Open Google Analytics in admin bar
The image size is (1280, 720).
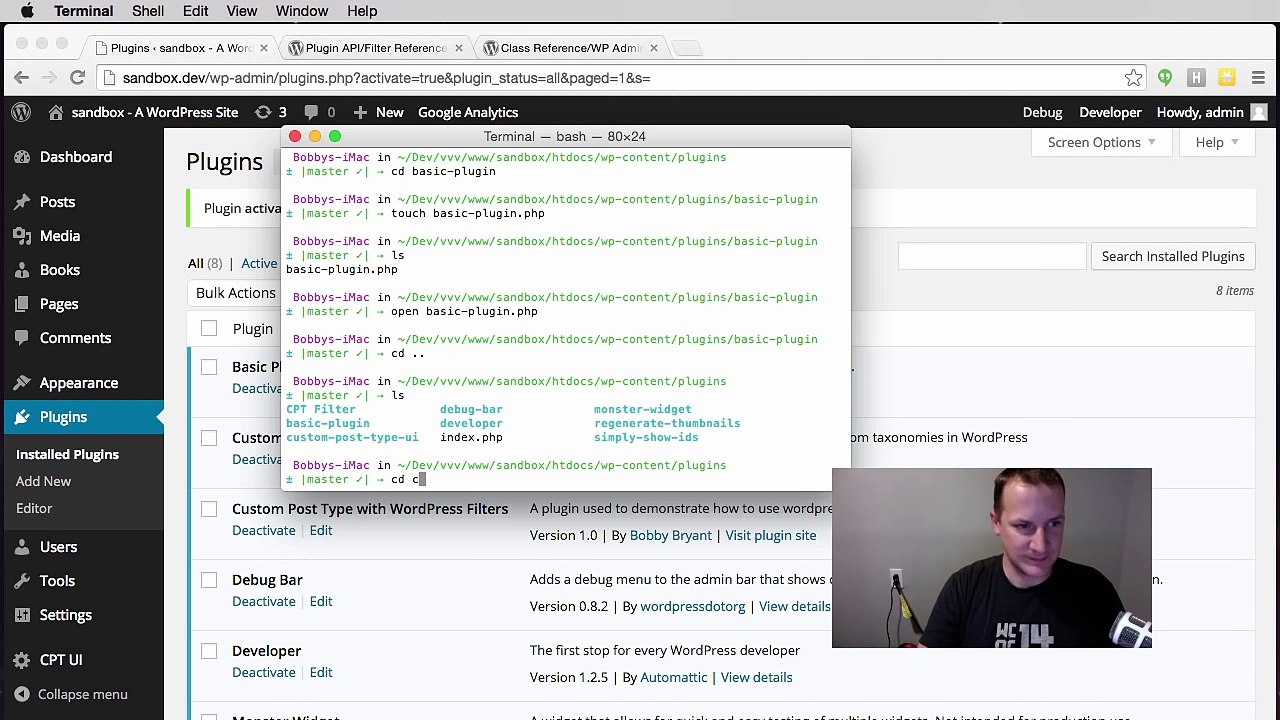coord(468,112)
